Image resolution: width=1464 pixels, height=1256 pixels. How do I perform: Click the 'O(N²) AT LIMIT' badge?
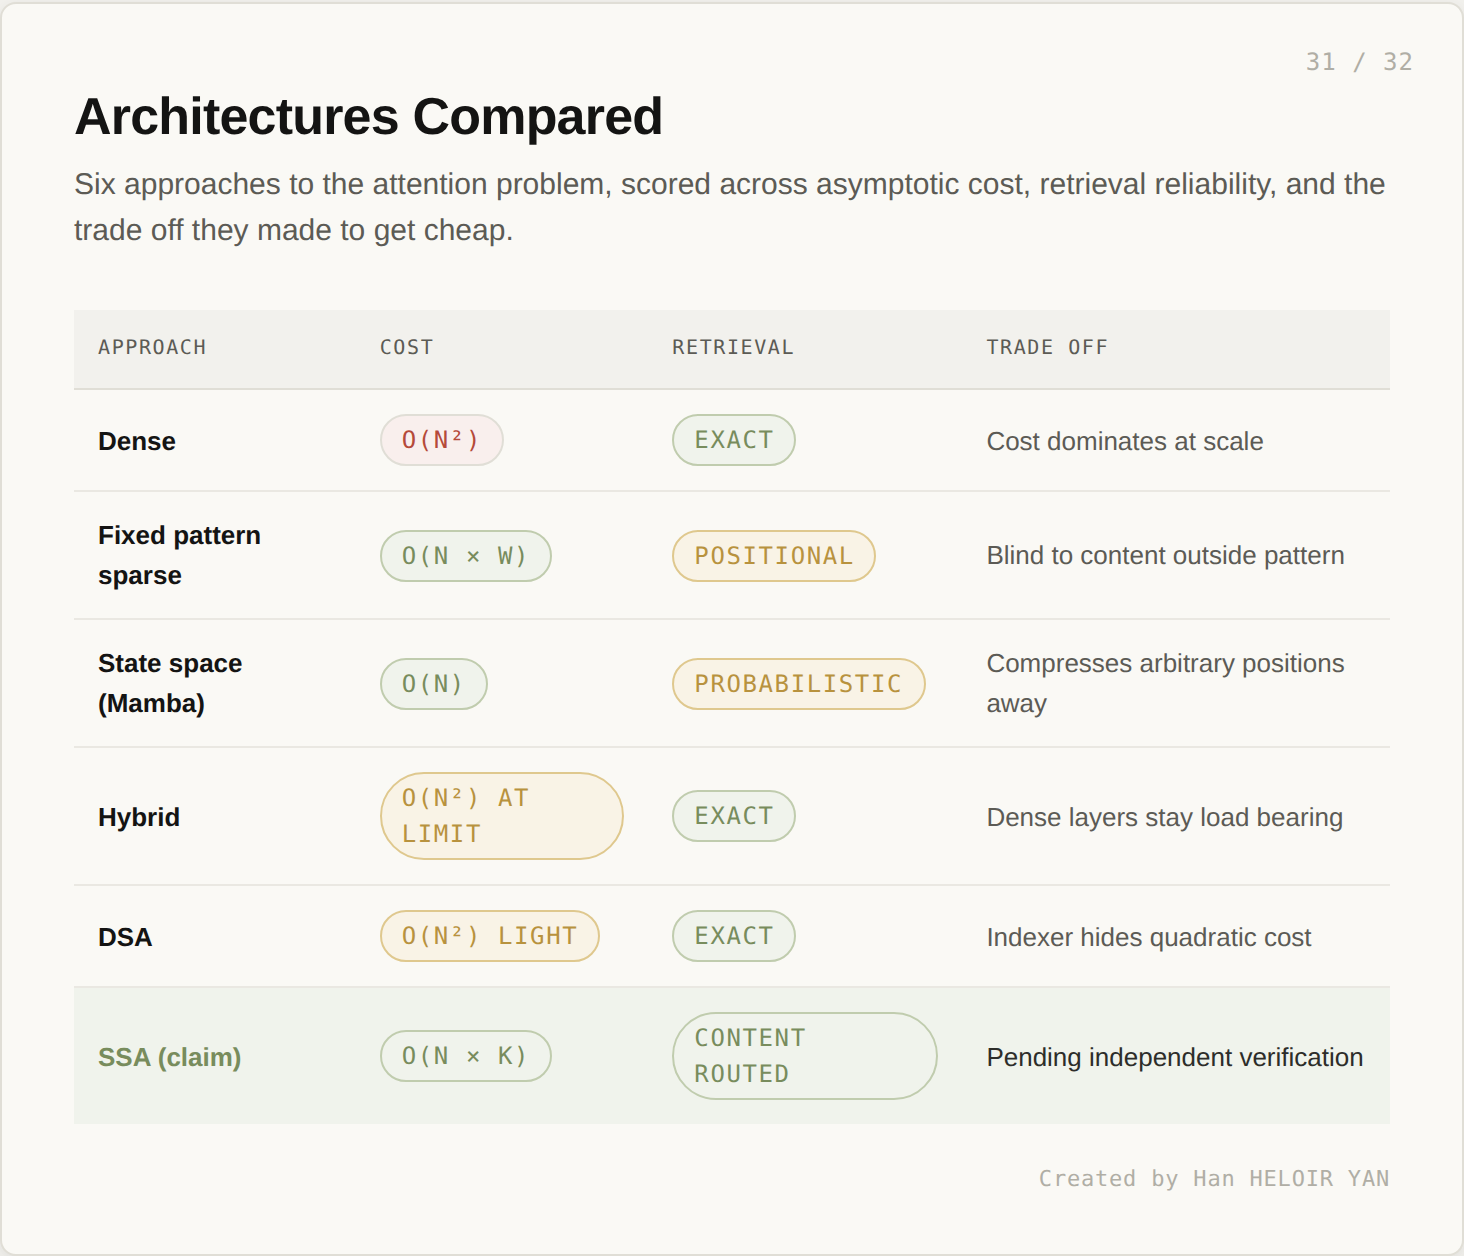pos(502,816)
